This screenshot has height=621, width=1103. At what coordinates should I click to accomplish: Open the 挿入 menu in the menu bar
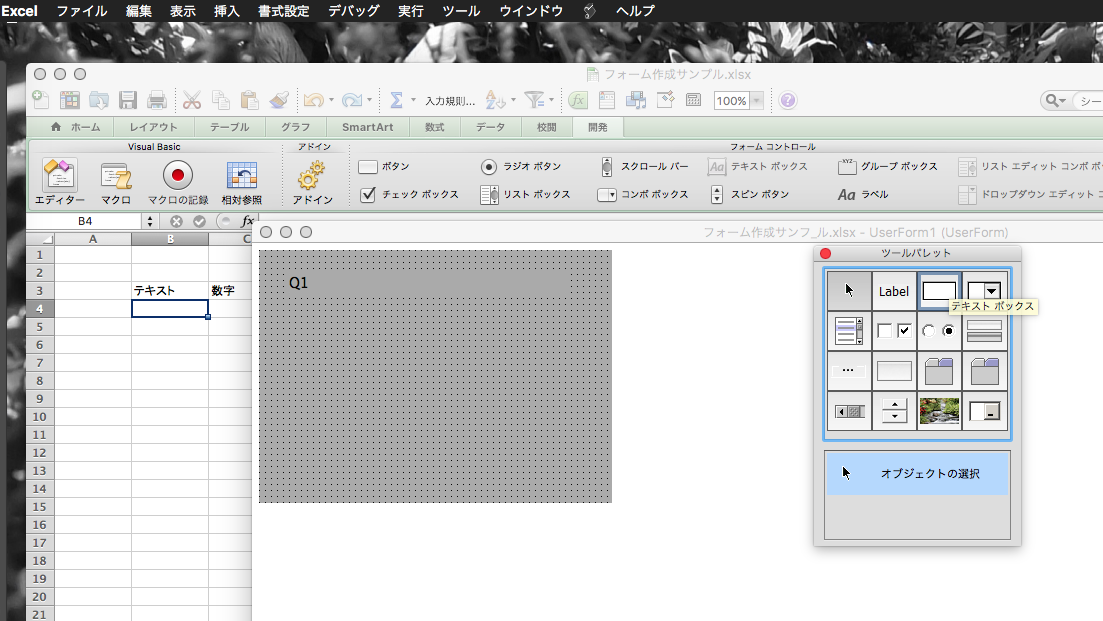227,11
